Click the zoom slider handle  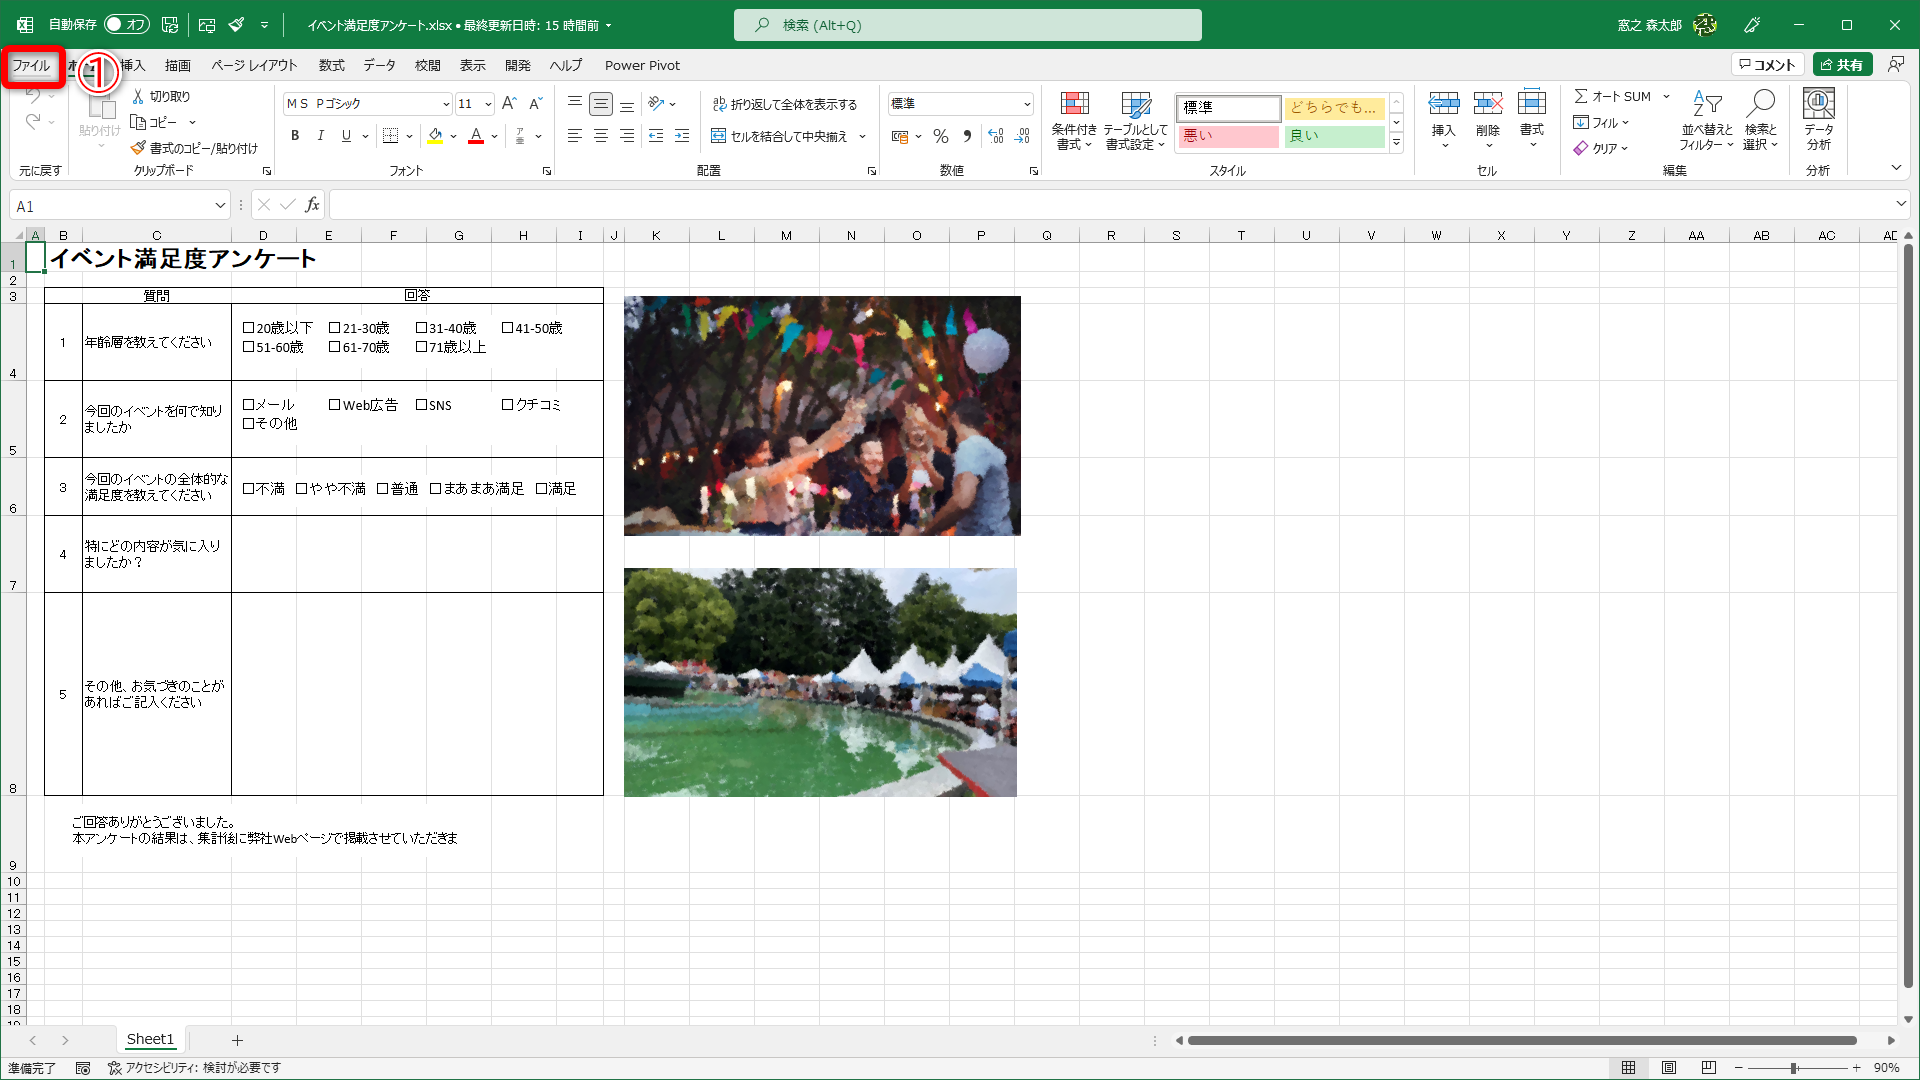(x=1794, y=1067)
